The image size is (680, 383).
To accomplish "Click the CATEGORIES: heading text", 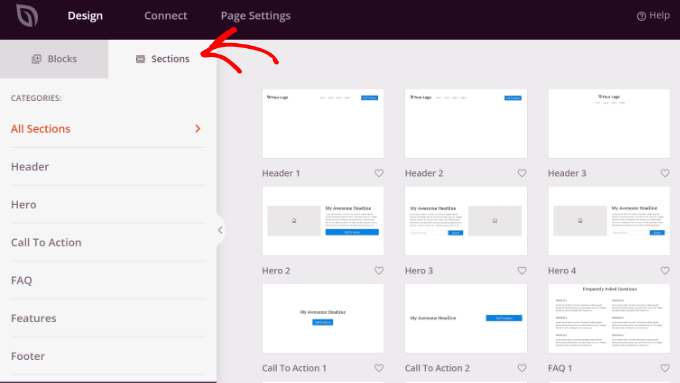I will pos(36,98).
